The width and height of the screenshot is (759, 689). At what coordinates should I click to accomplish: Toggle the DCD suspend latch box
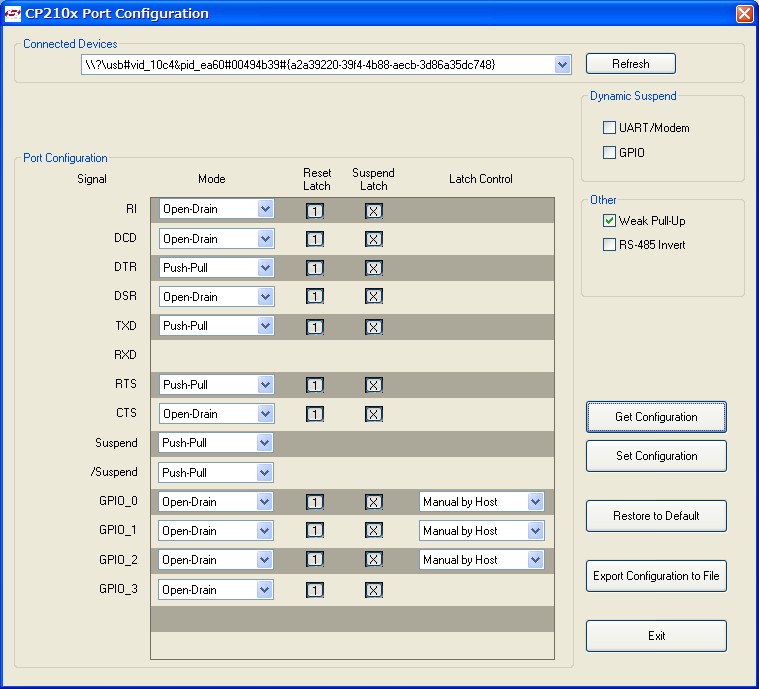tap(374, 239)
